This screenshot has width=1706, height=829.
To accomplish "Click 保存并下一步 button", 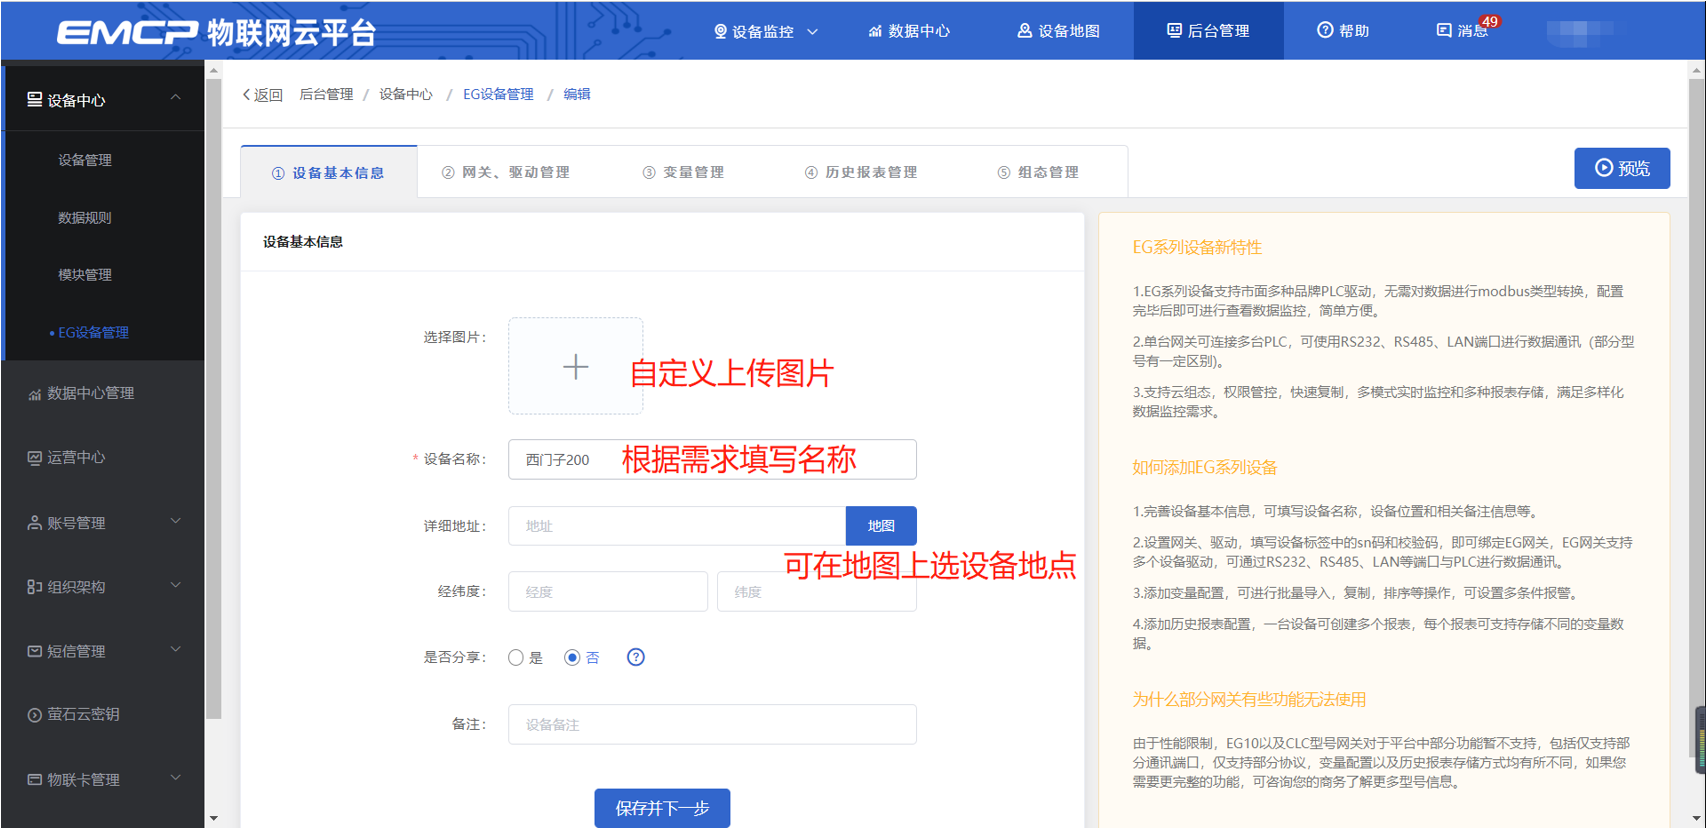I will tap(662, 808).
